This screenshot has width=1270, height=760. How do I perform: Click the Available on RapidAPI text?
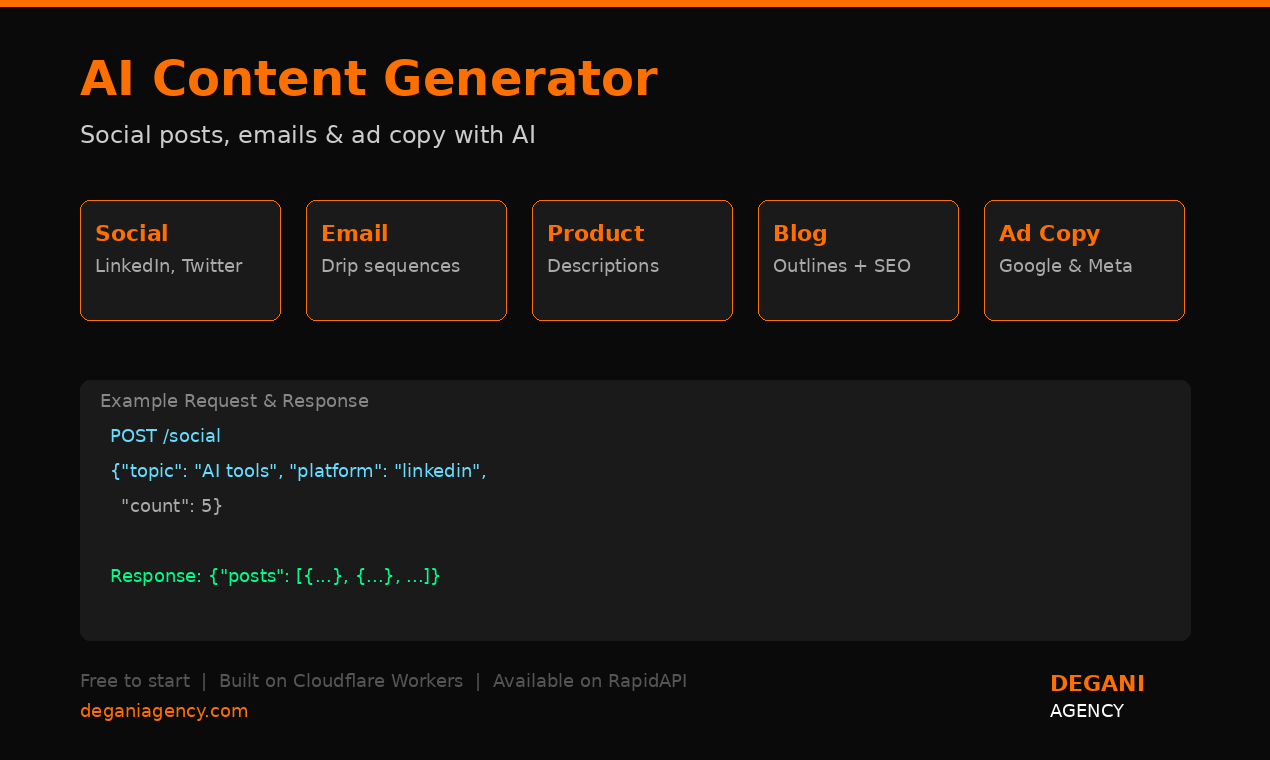(590, 680)
